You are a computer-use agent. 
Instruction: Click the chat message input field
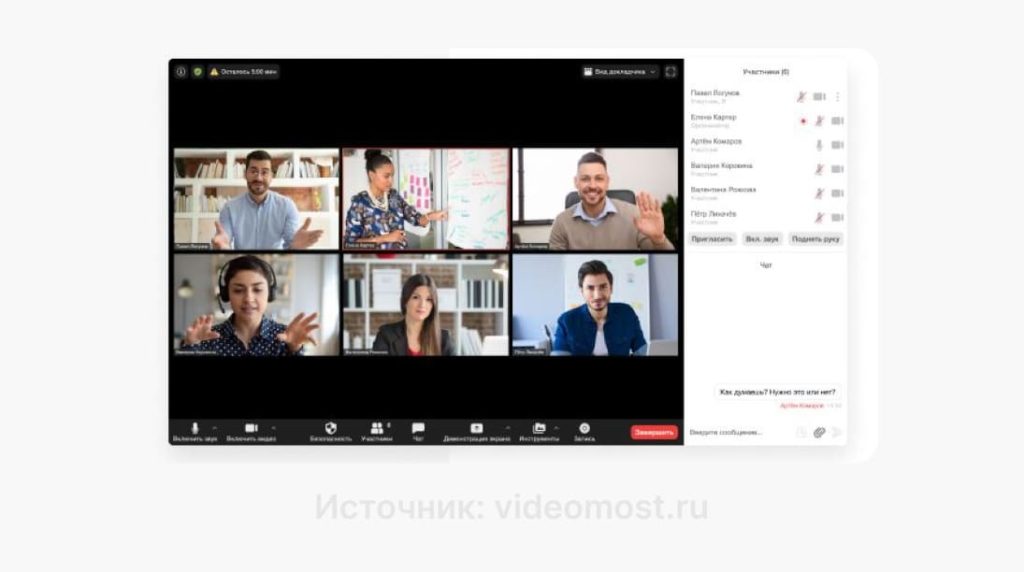(x=740, y=432)
